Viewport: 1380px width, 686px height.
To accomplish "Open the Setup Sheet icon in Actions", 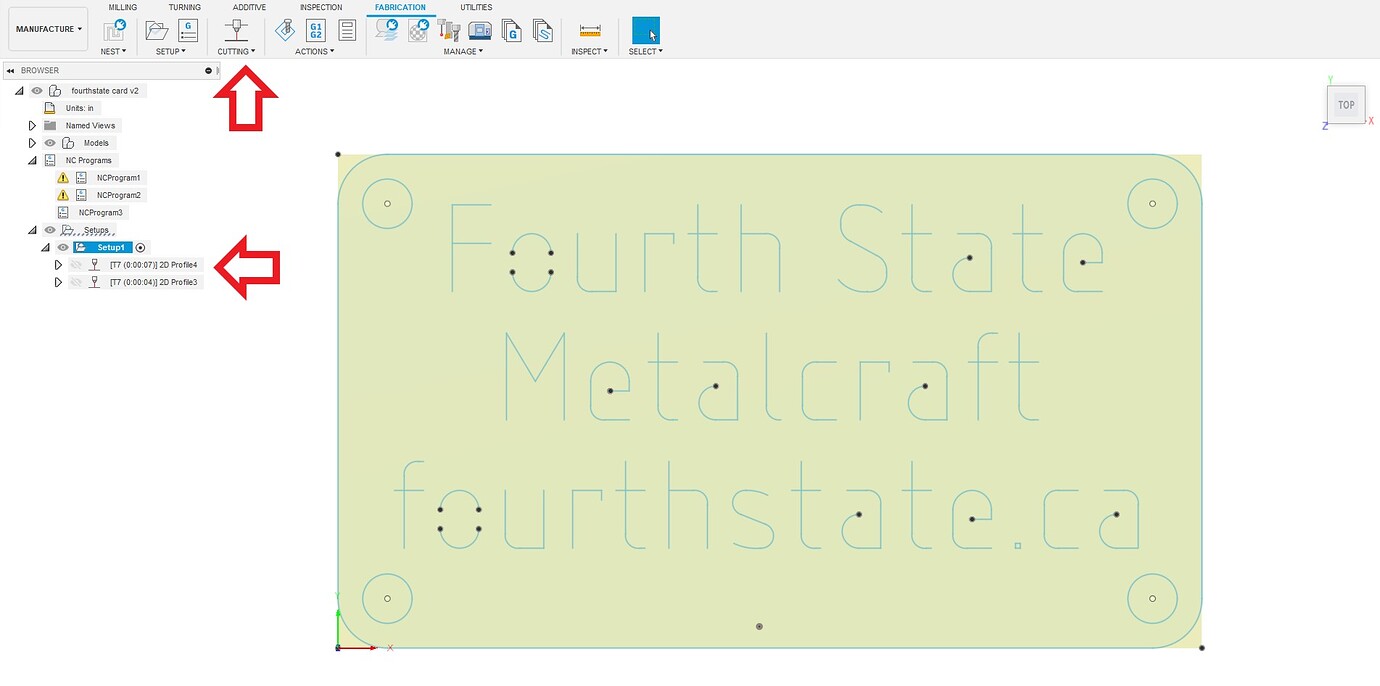I will tap(347, 30).
